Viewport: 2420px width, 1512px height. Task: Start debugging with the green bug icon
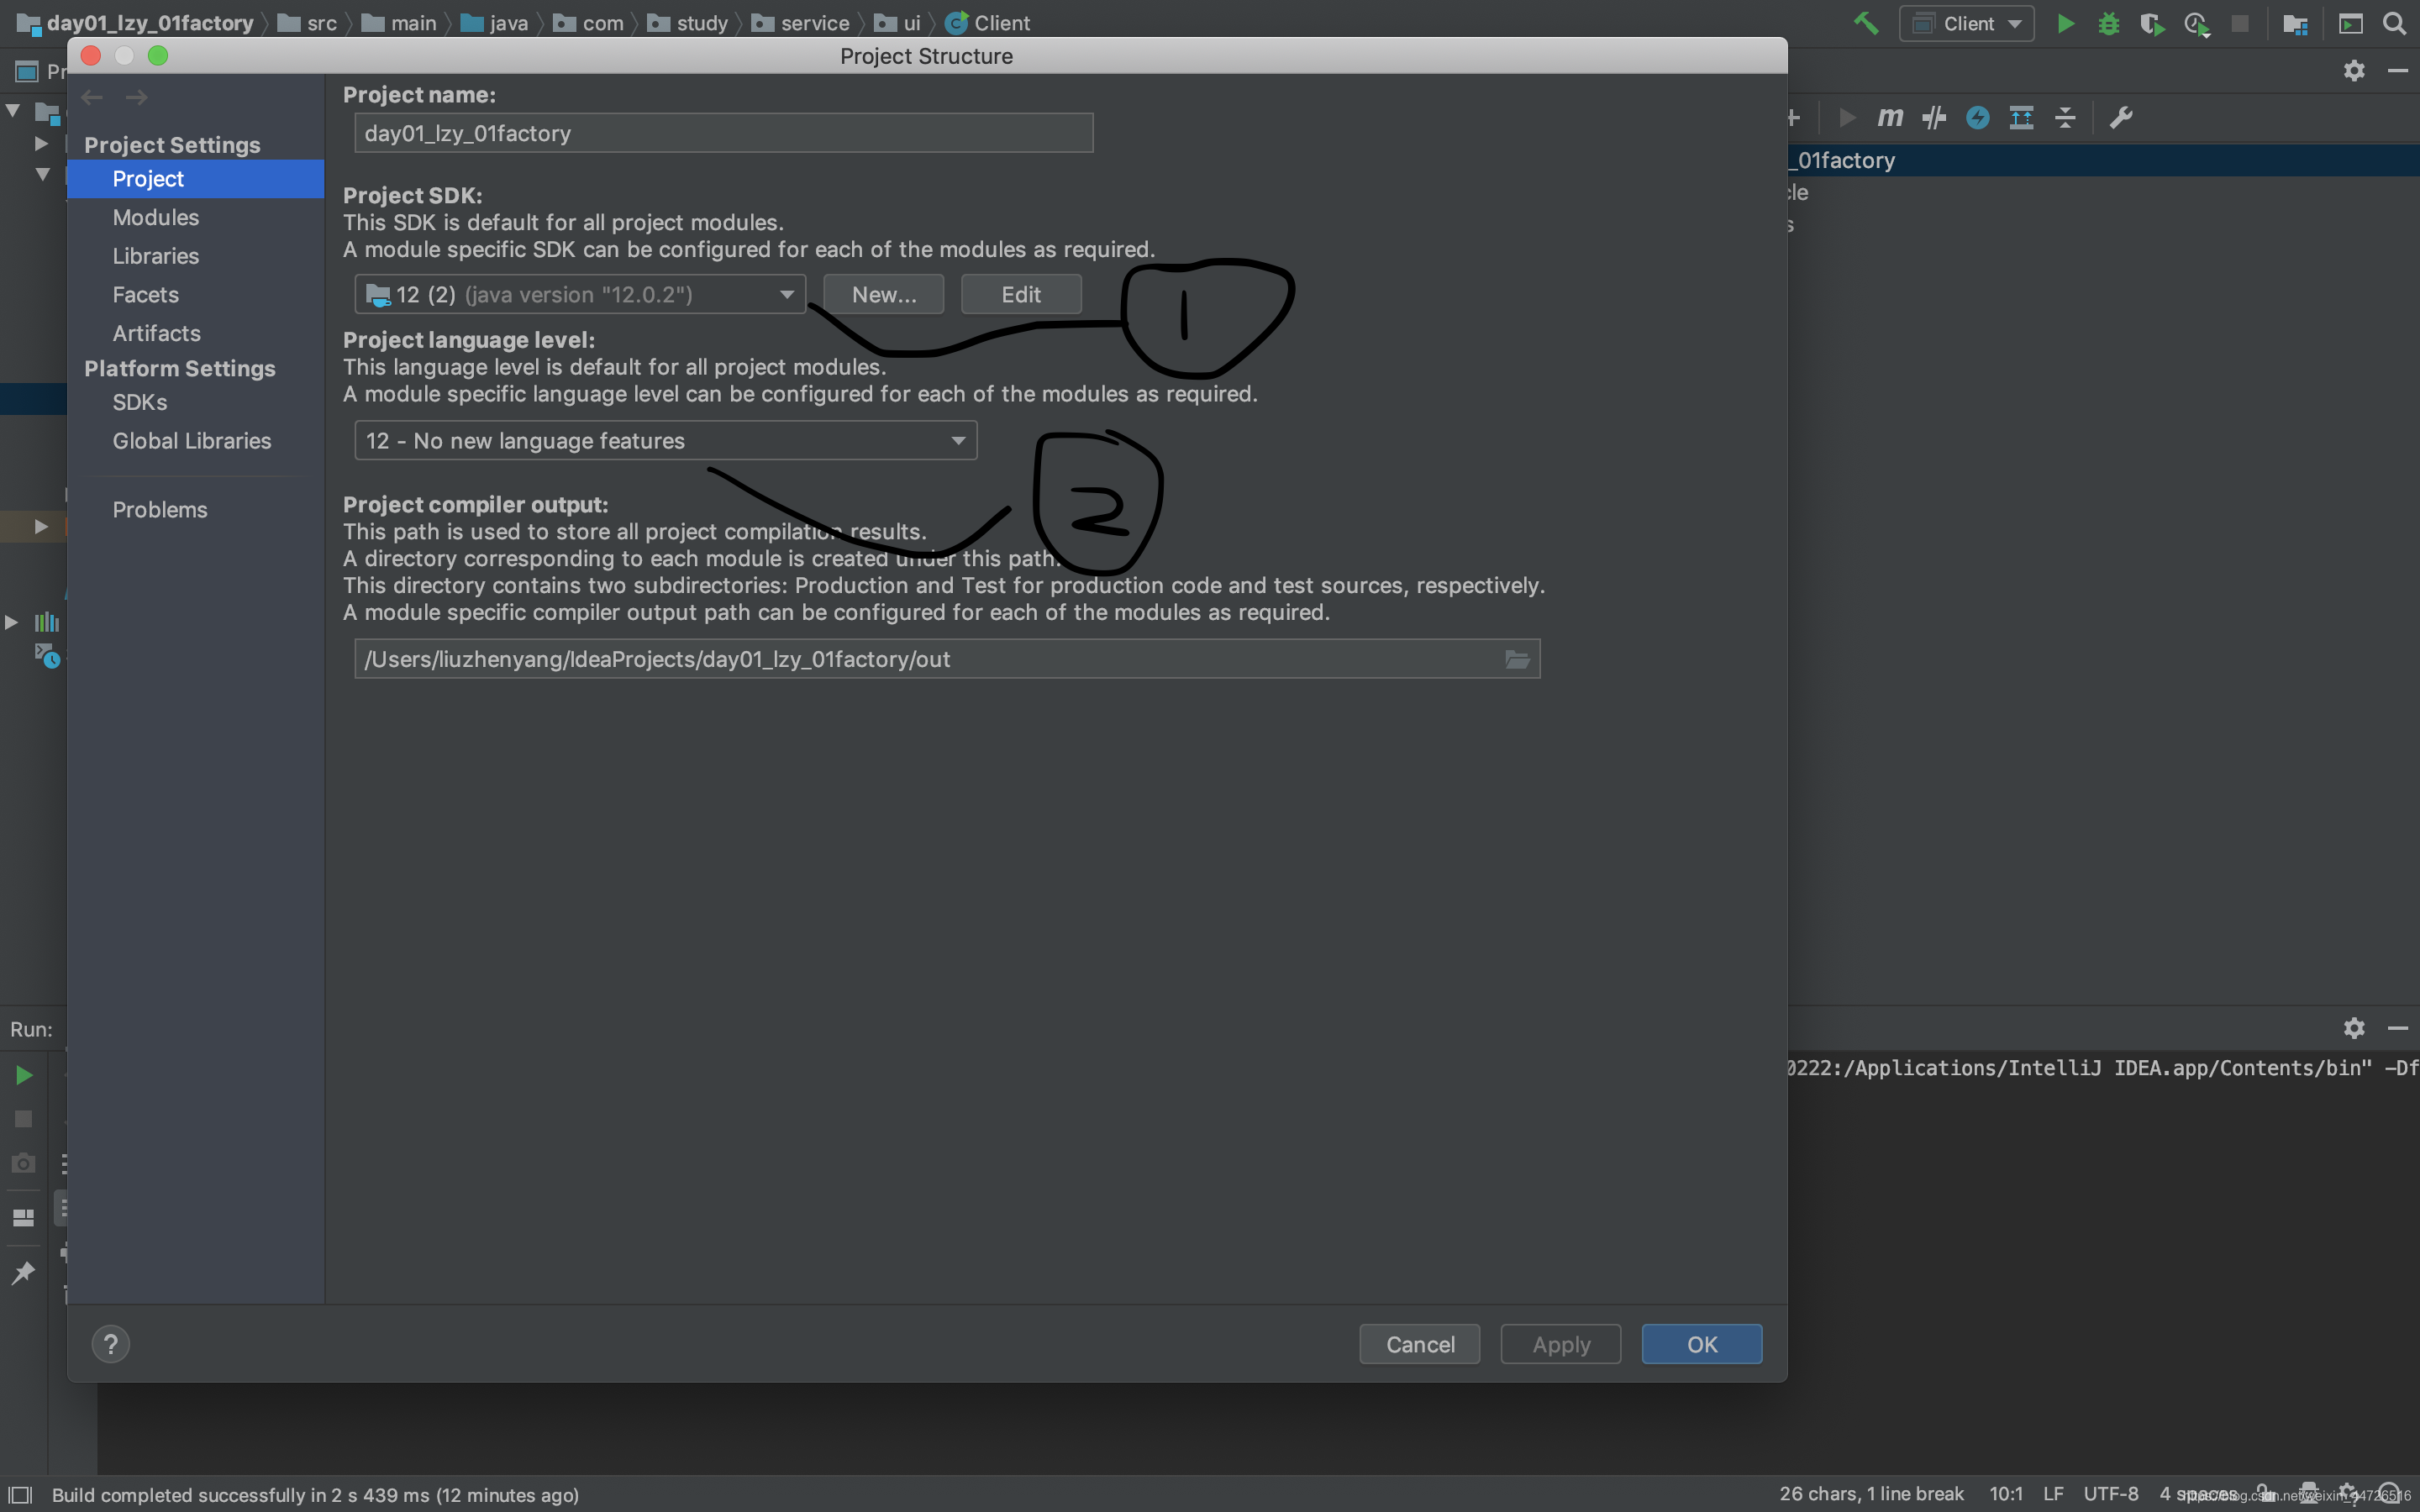[x=2109, y=23]
